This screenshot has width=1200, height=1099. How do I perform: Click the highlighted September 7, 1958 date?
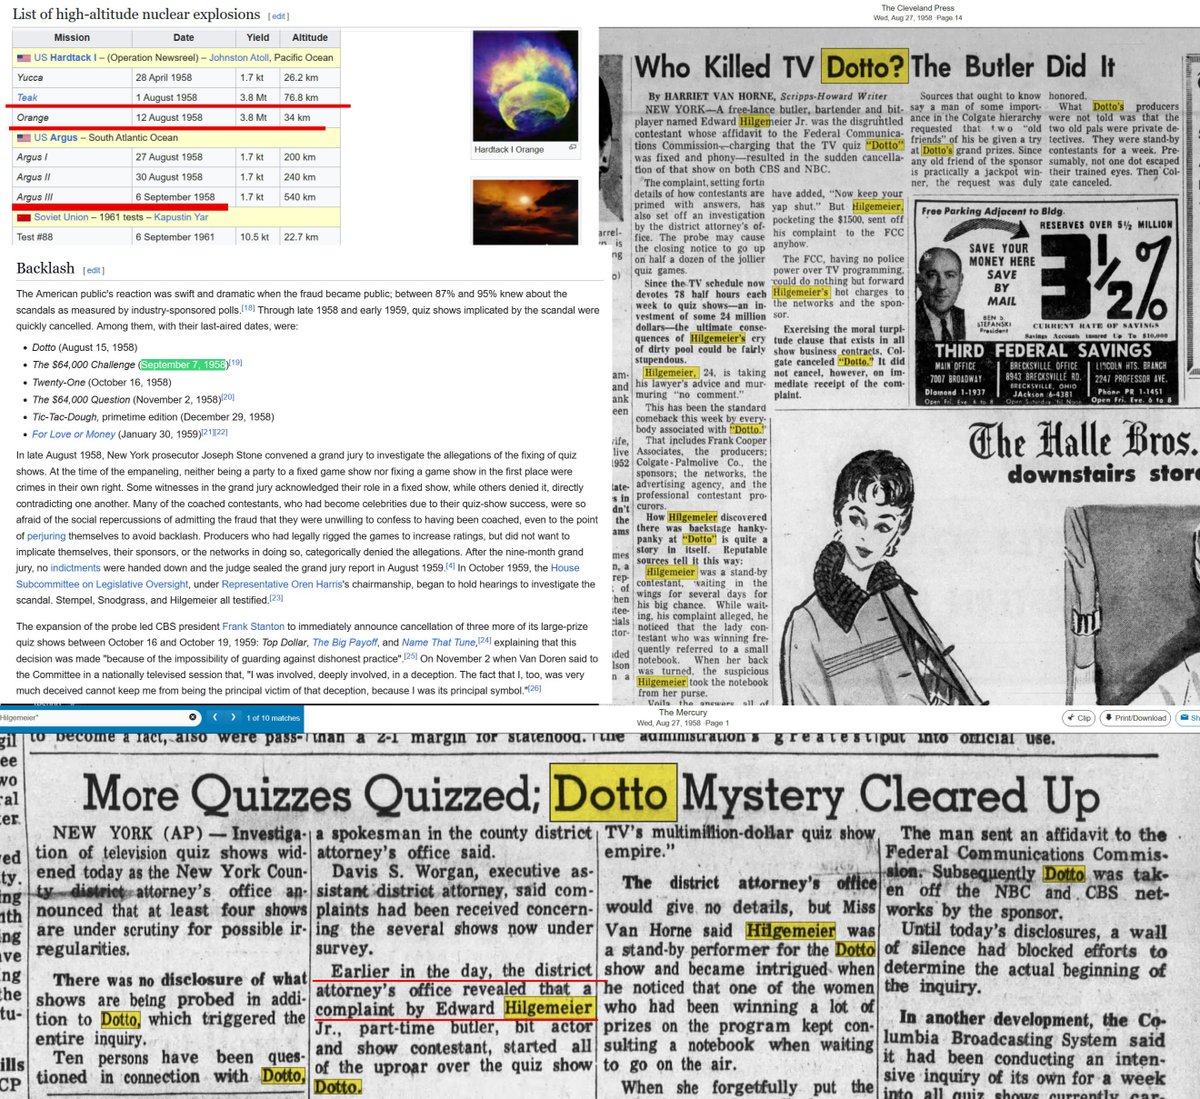click(184, 364)
